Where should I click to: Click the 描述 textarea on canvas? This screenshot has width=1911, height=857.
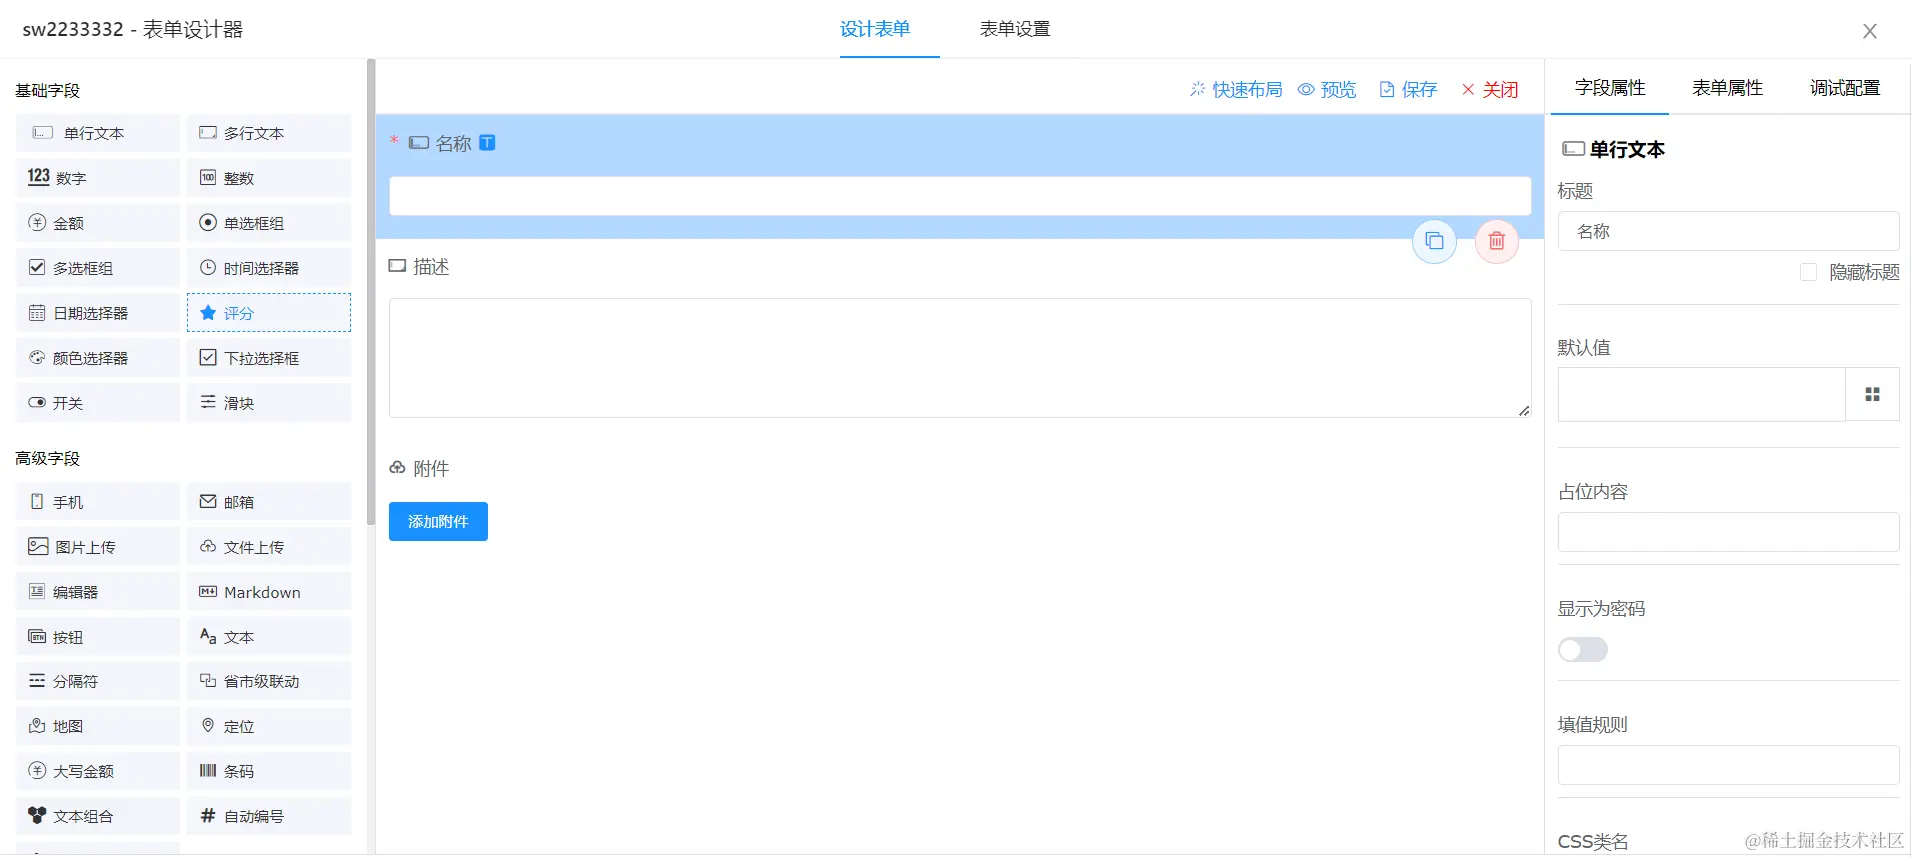[x=960, y=358]
